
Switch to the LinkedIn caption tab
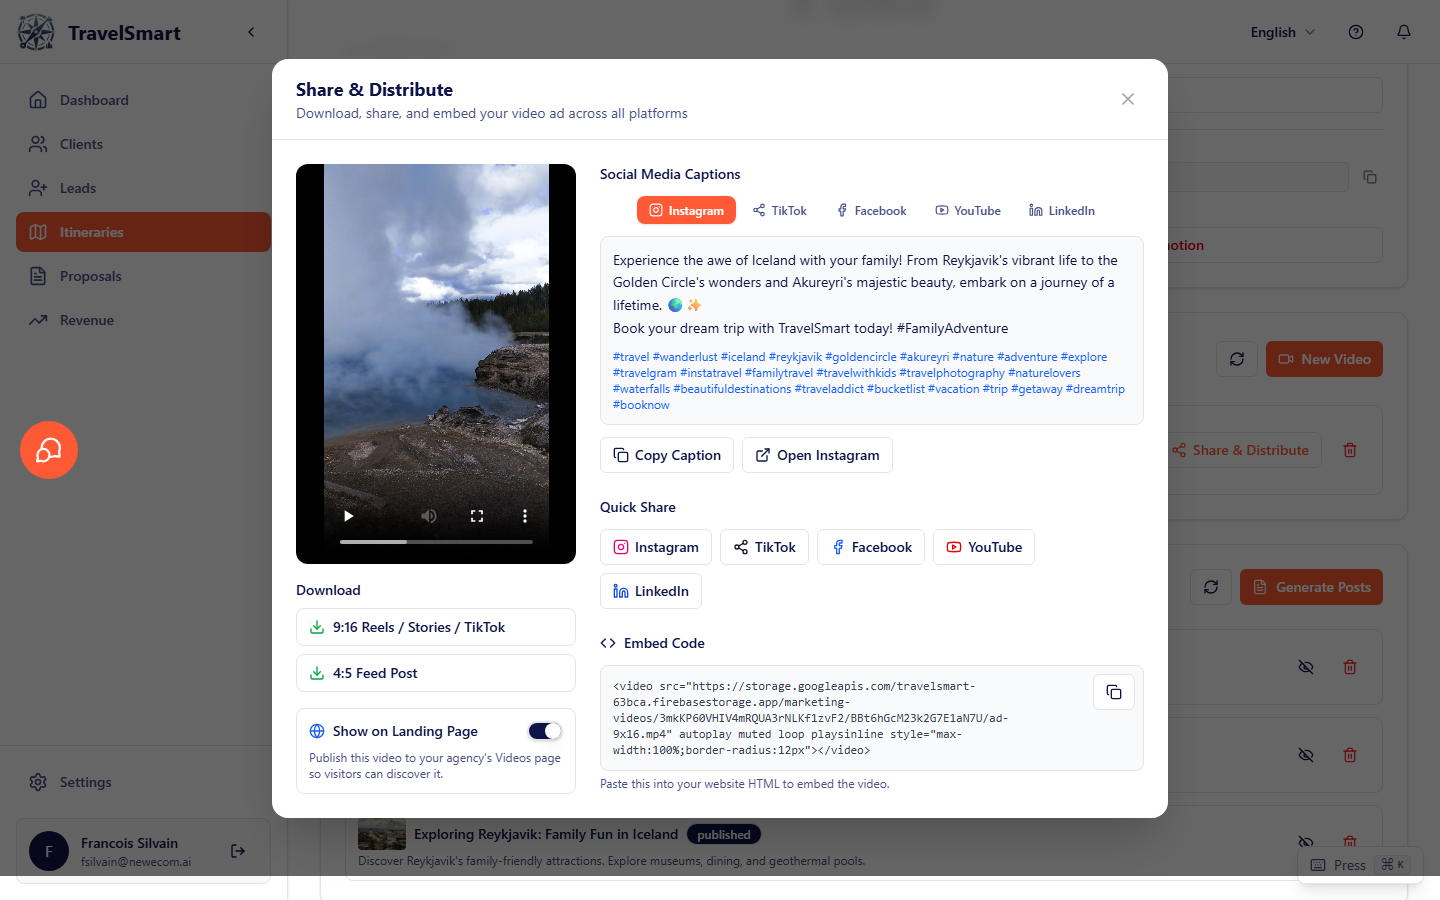(x=1062, y=210)
